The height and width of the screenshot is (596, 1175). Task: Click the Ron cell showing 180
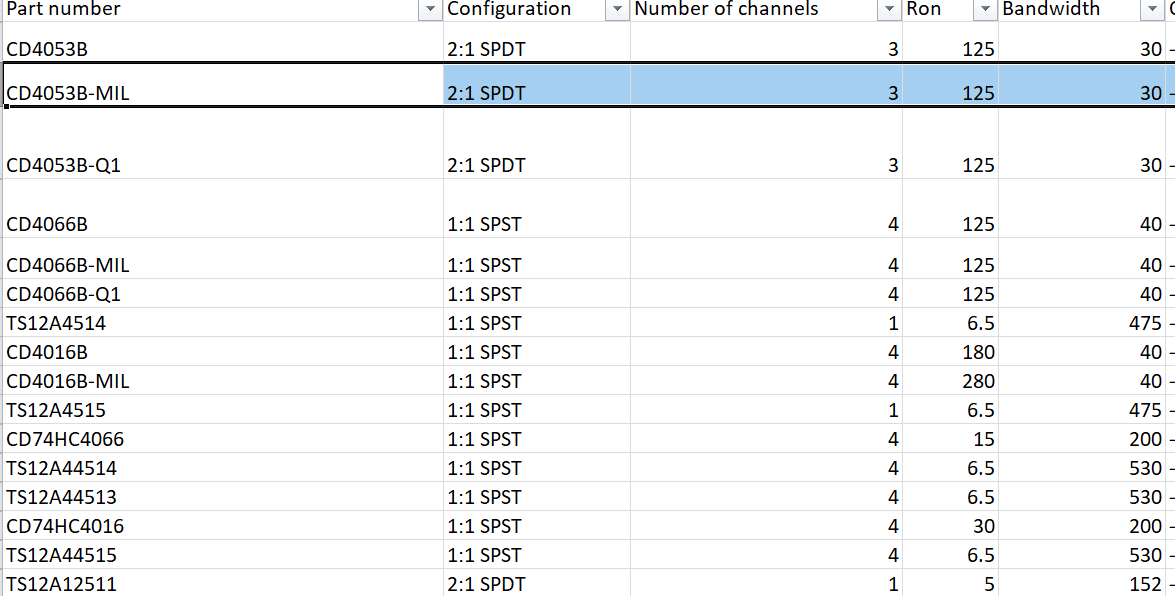(x=951, y=352)
